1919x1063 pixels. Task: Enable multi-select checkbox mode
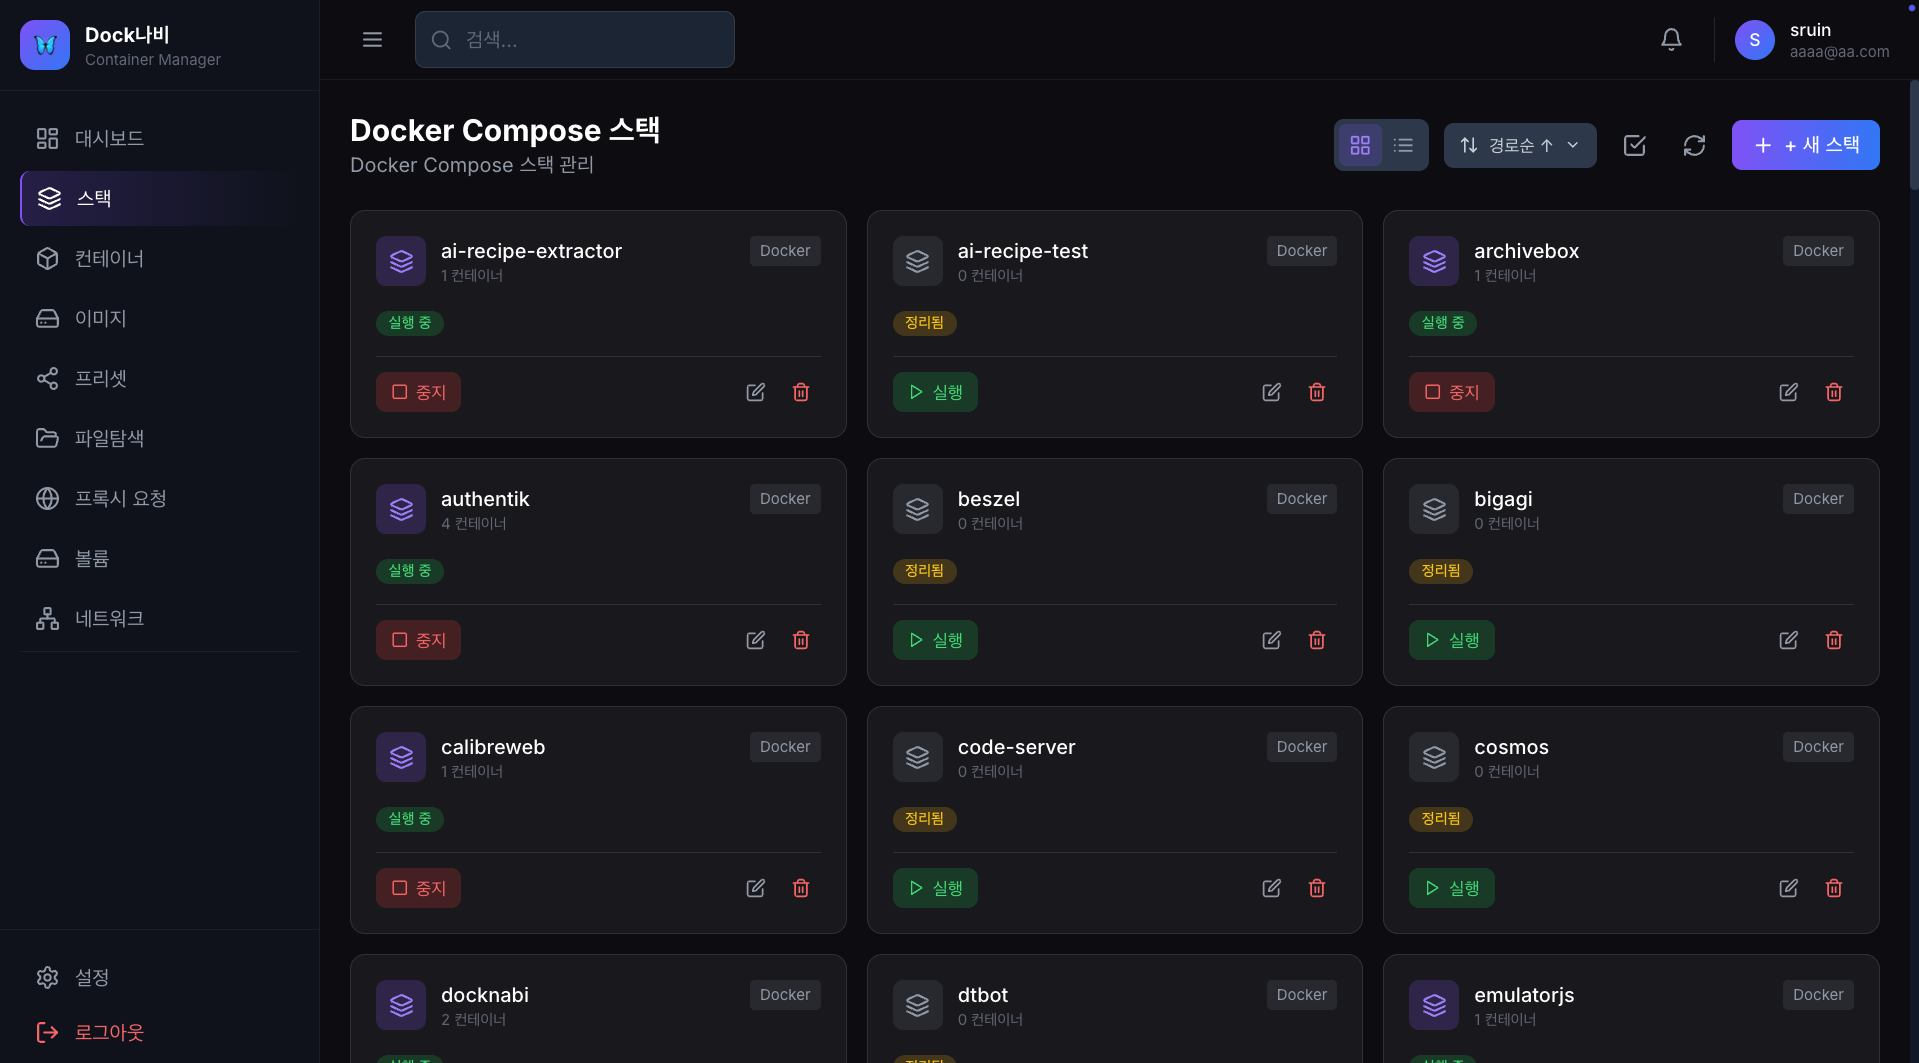click(x=1634, y=146)
